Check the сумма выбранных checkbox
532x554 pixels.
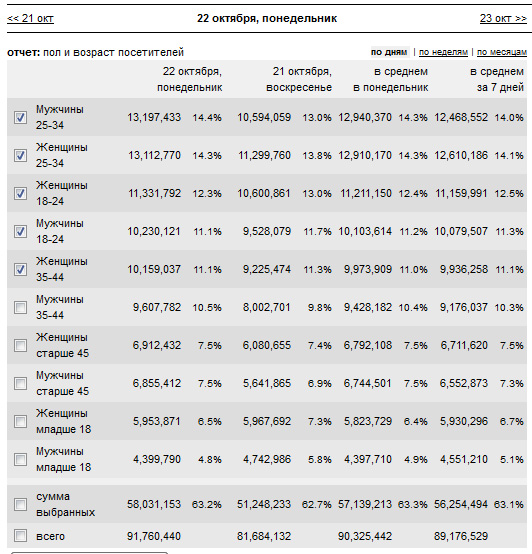click(20, 504)
